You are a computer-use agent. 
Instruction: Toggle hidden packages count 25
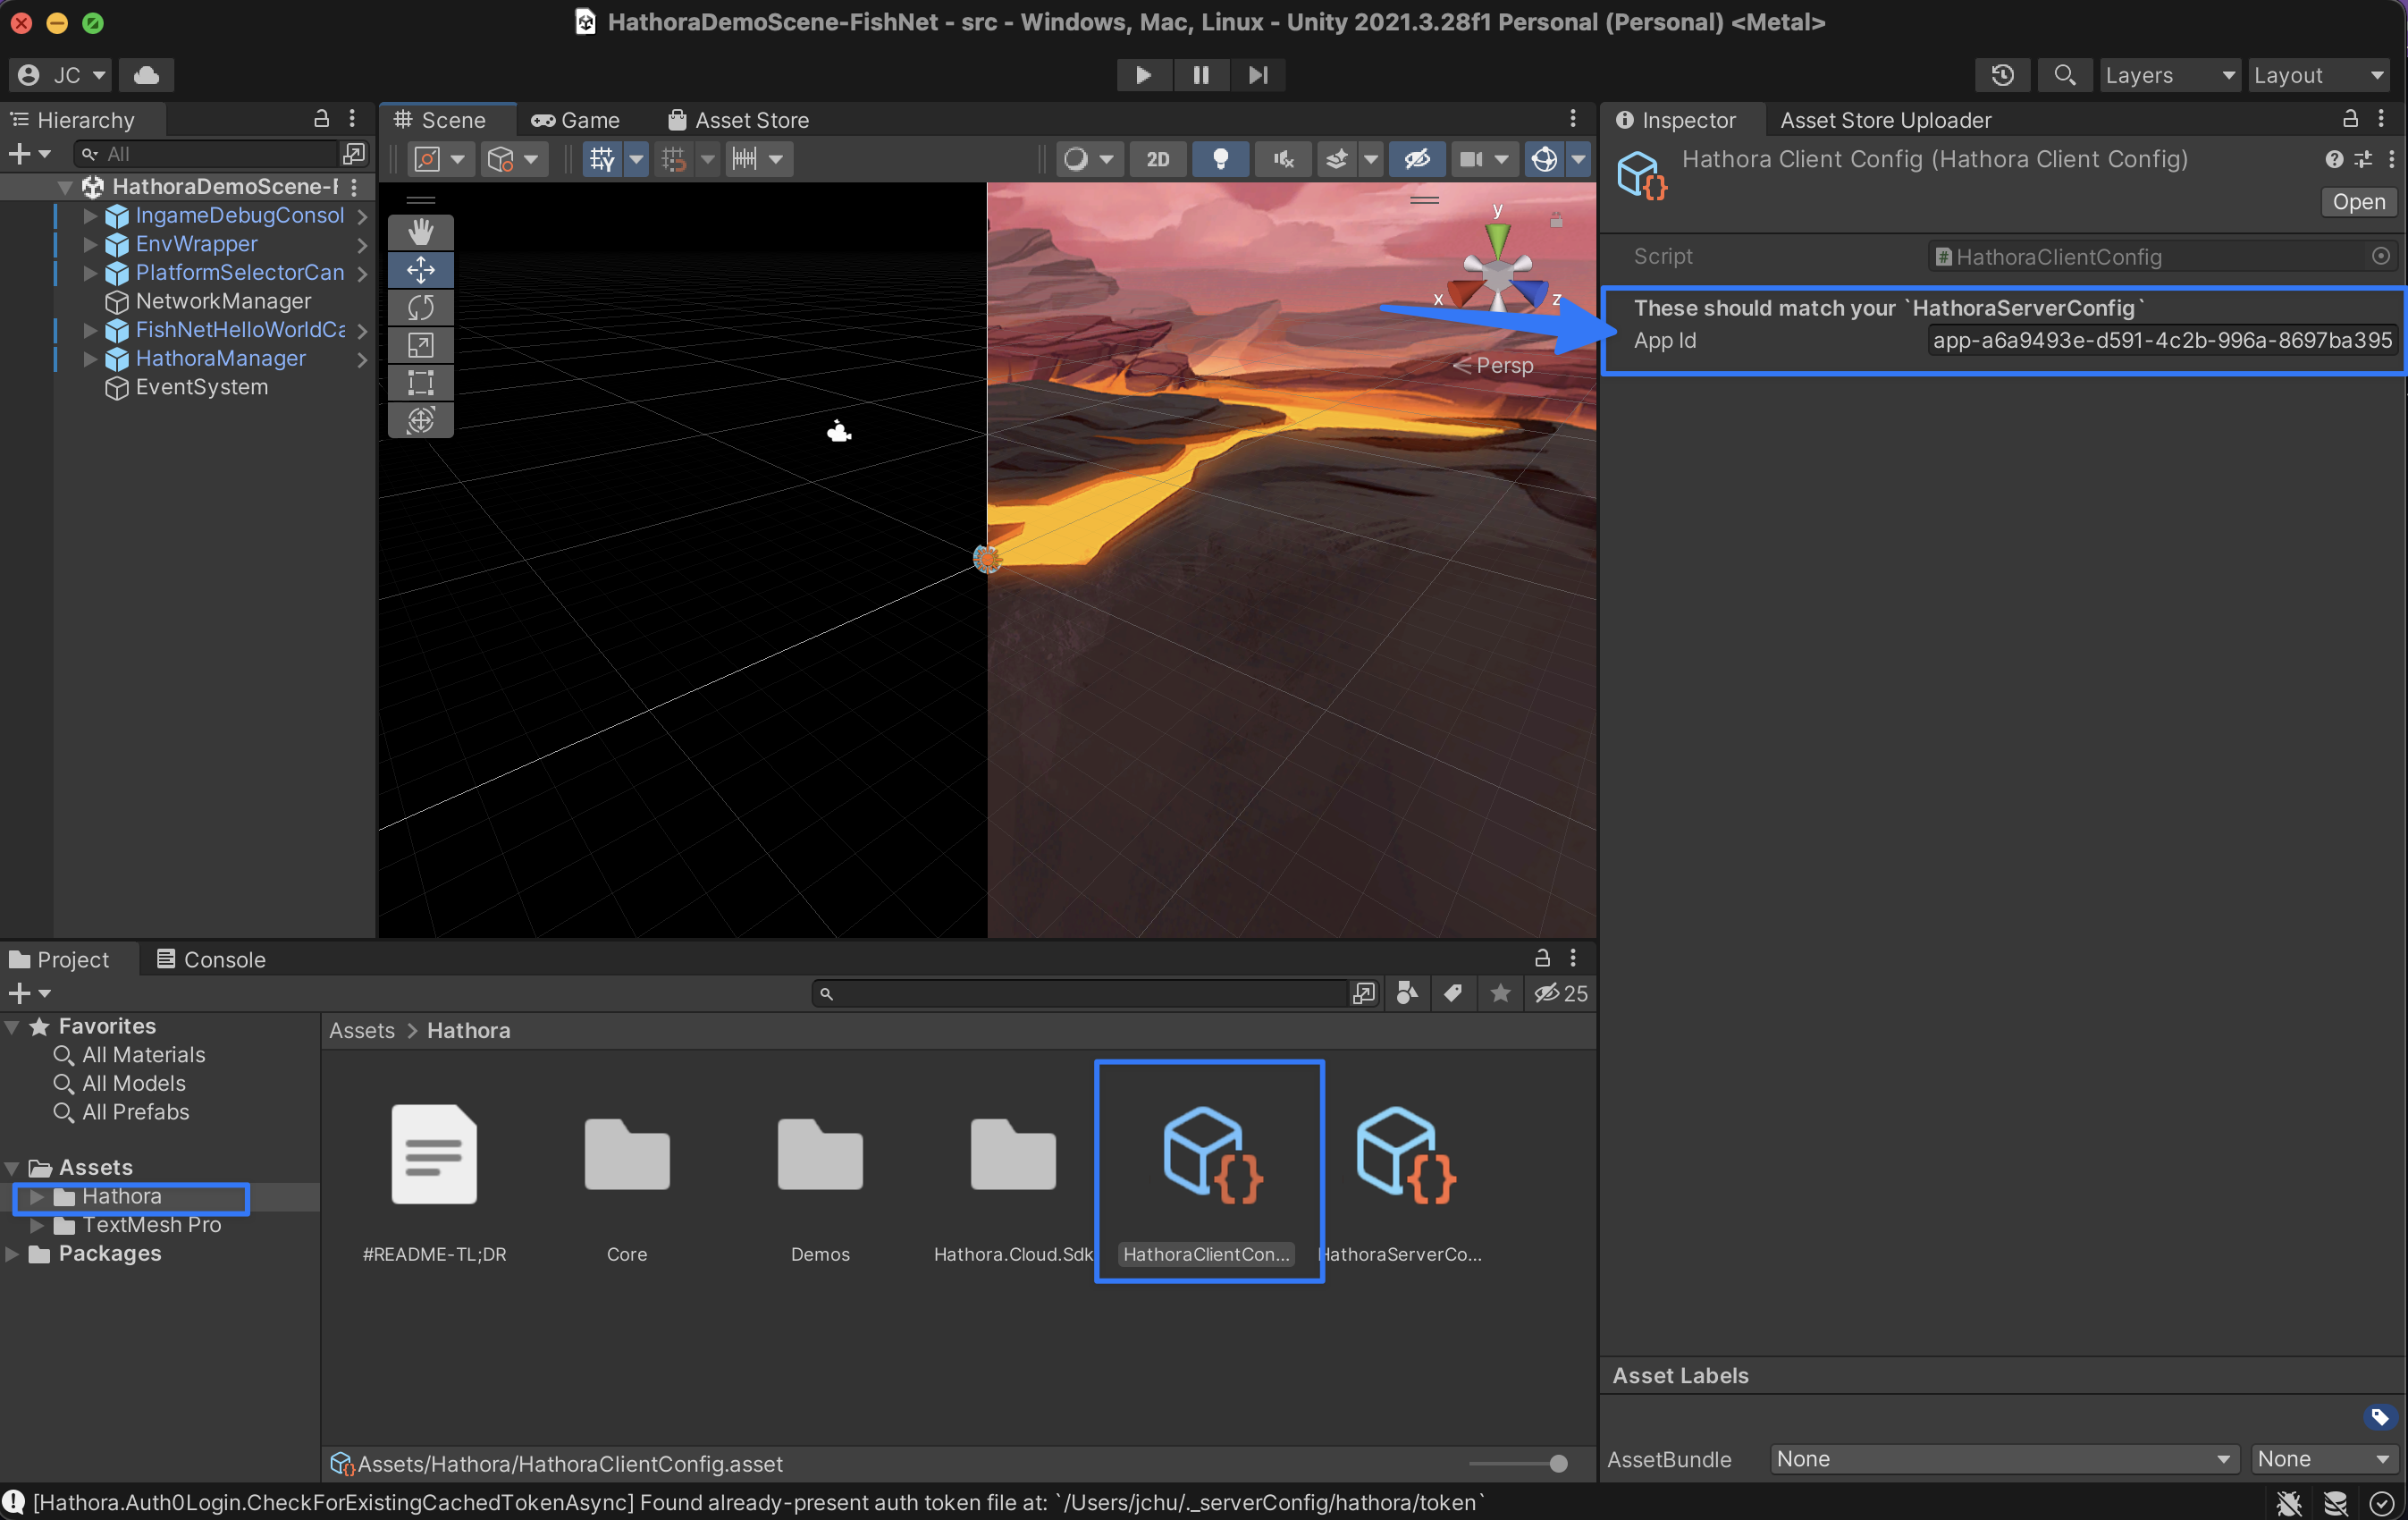pos(1560,993)
